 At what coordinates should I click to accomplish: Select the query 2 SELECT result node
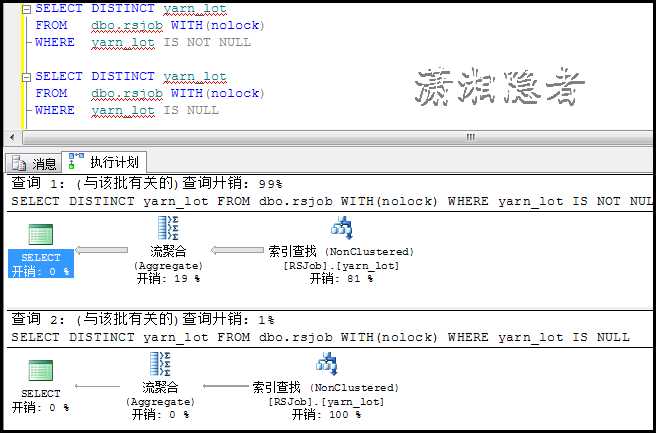[x=41, y=387]
